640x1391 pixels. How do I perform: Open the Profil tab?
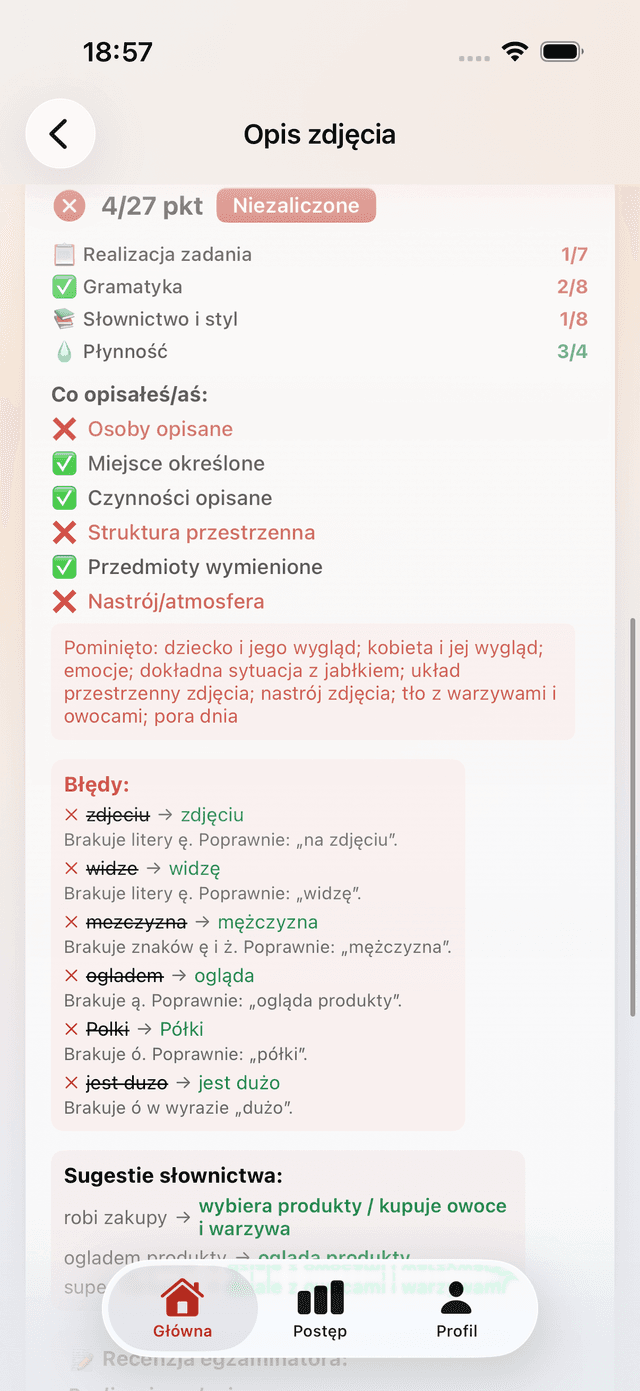point(457,1311)
